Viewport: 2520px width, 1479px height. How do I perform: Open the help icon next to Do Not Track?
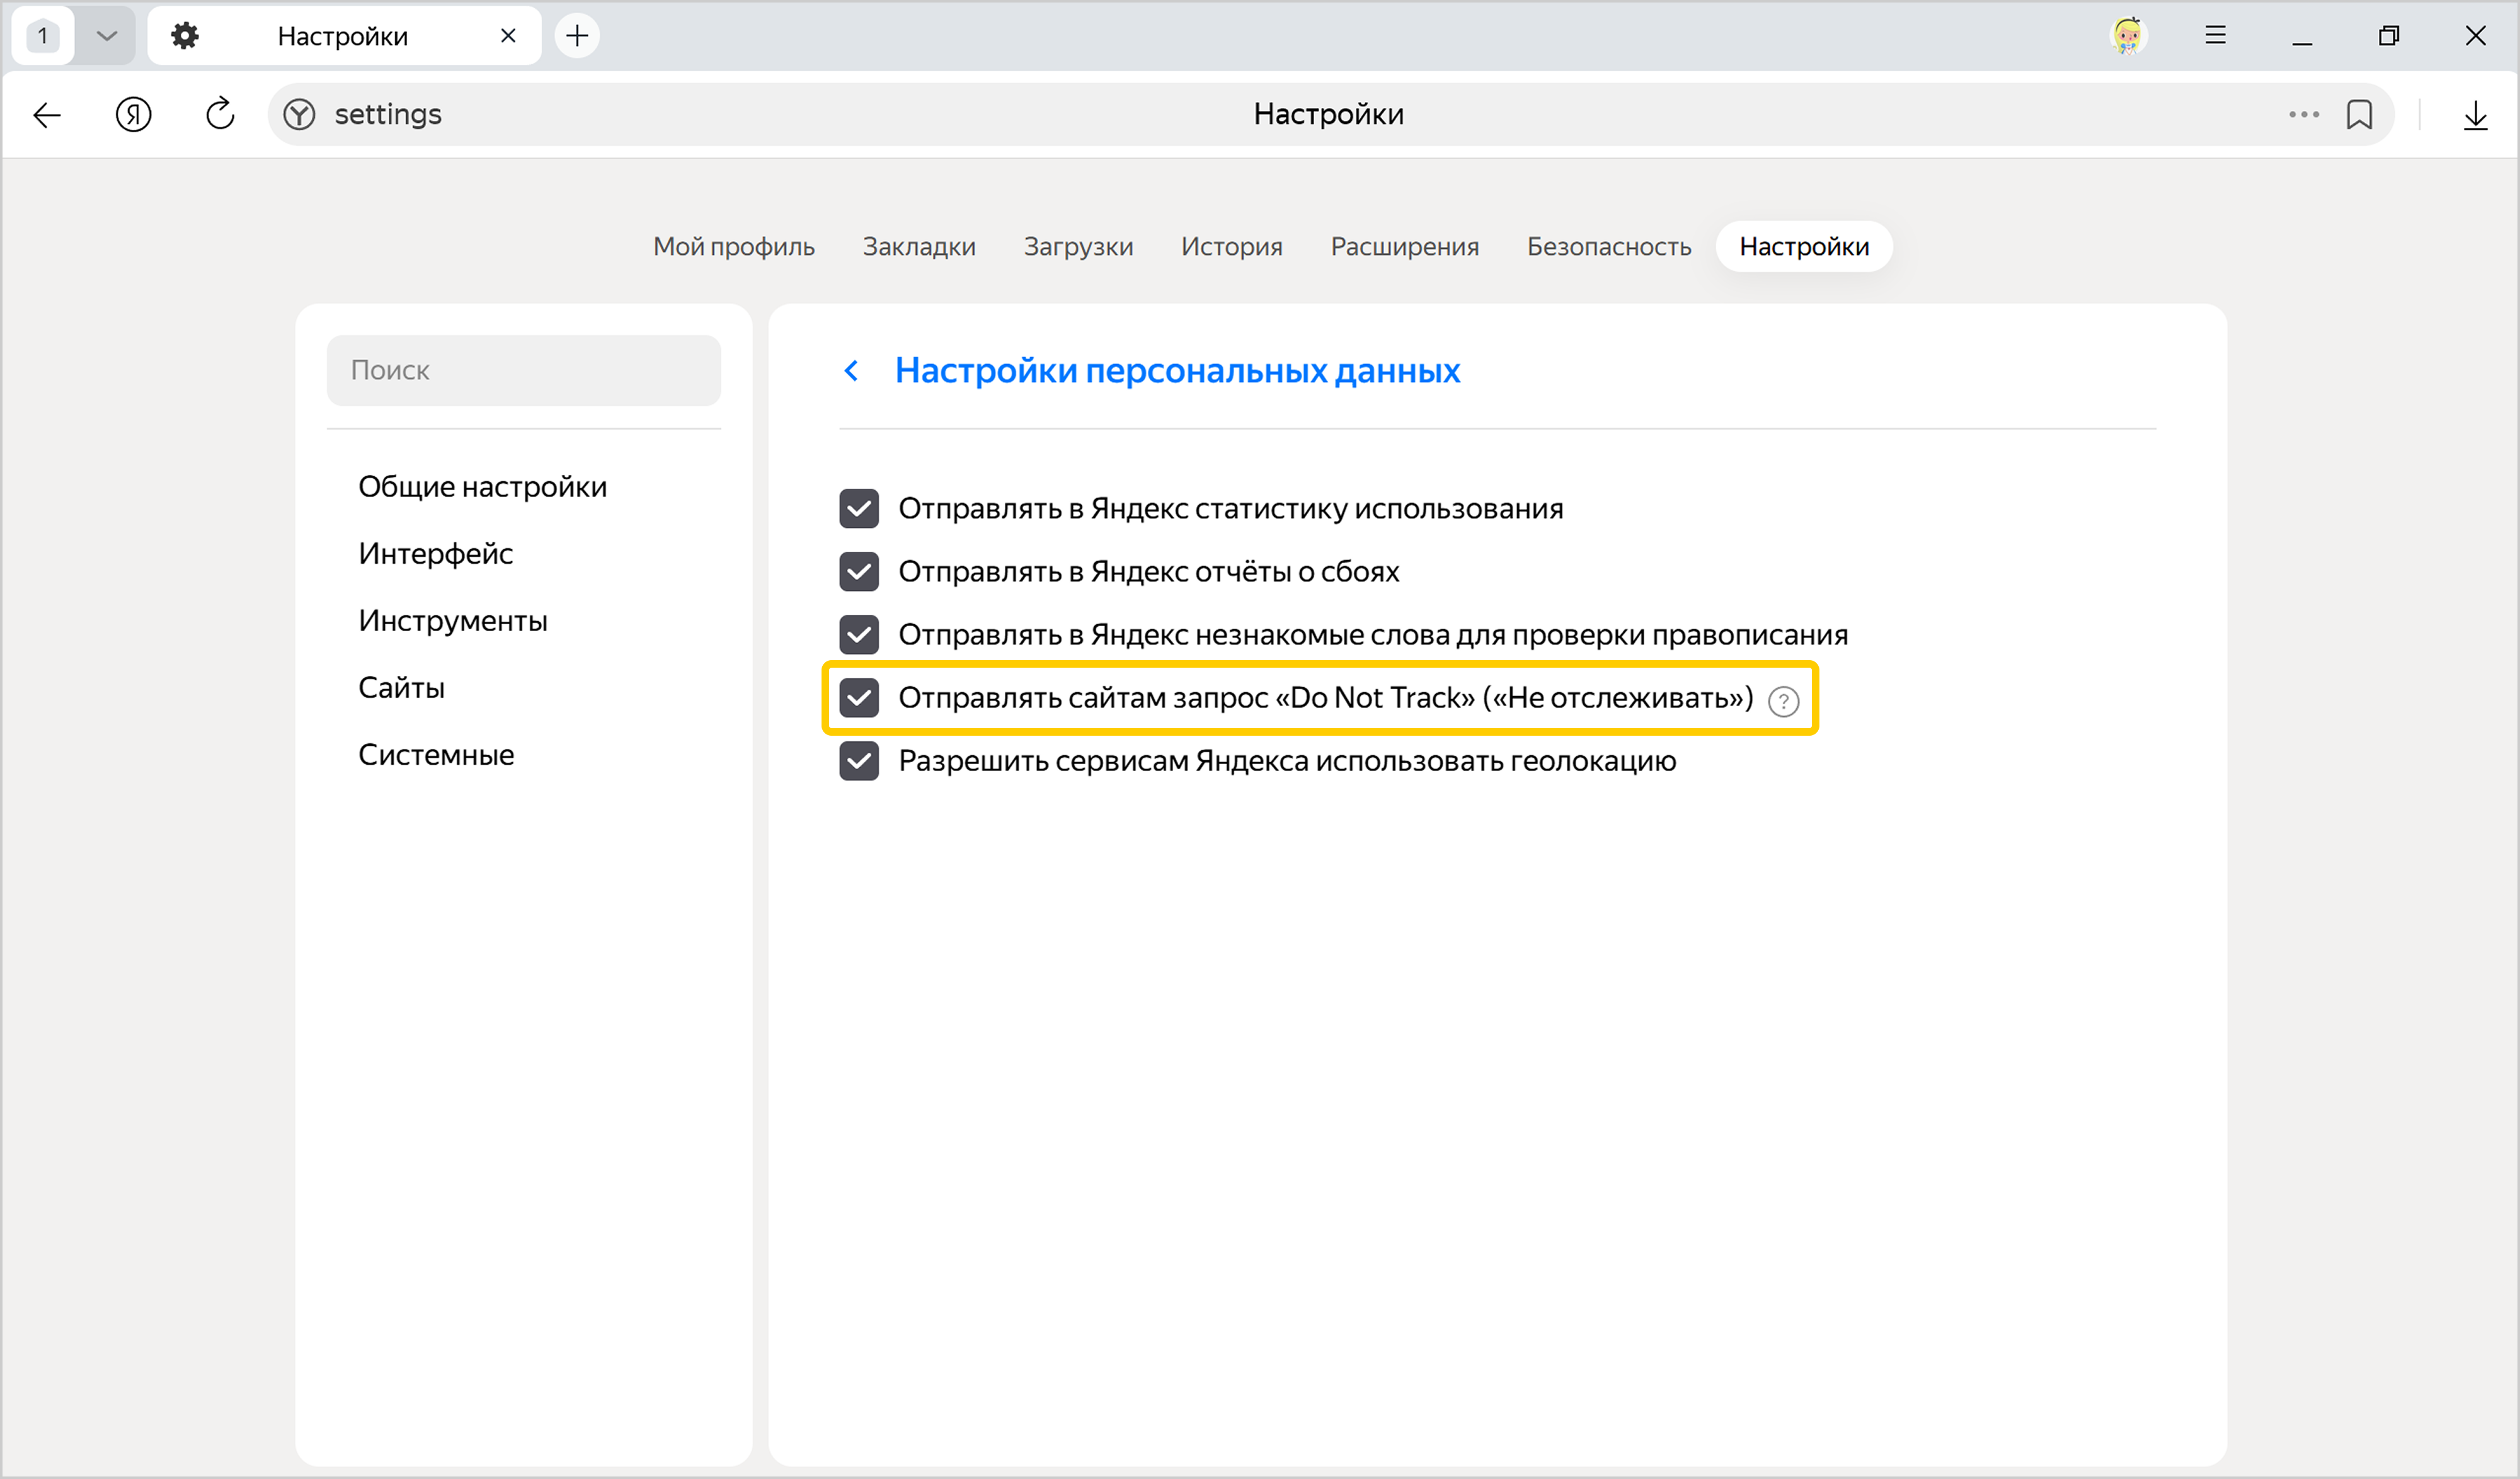click(1783, 701)
